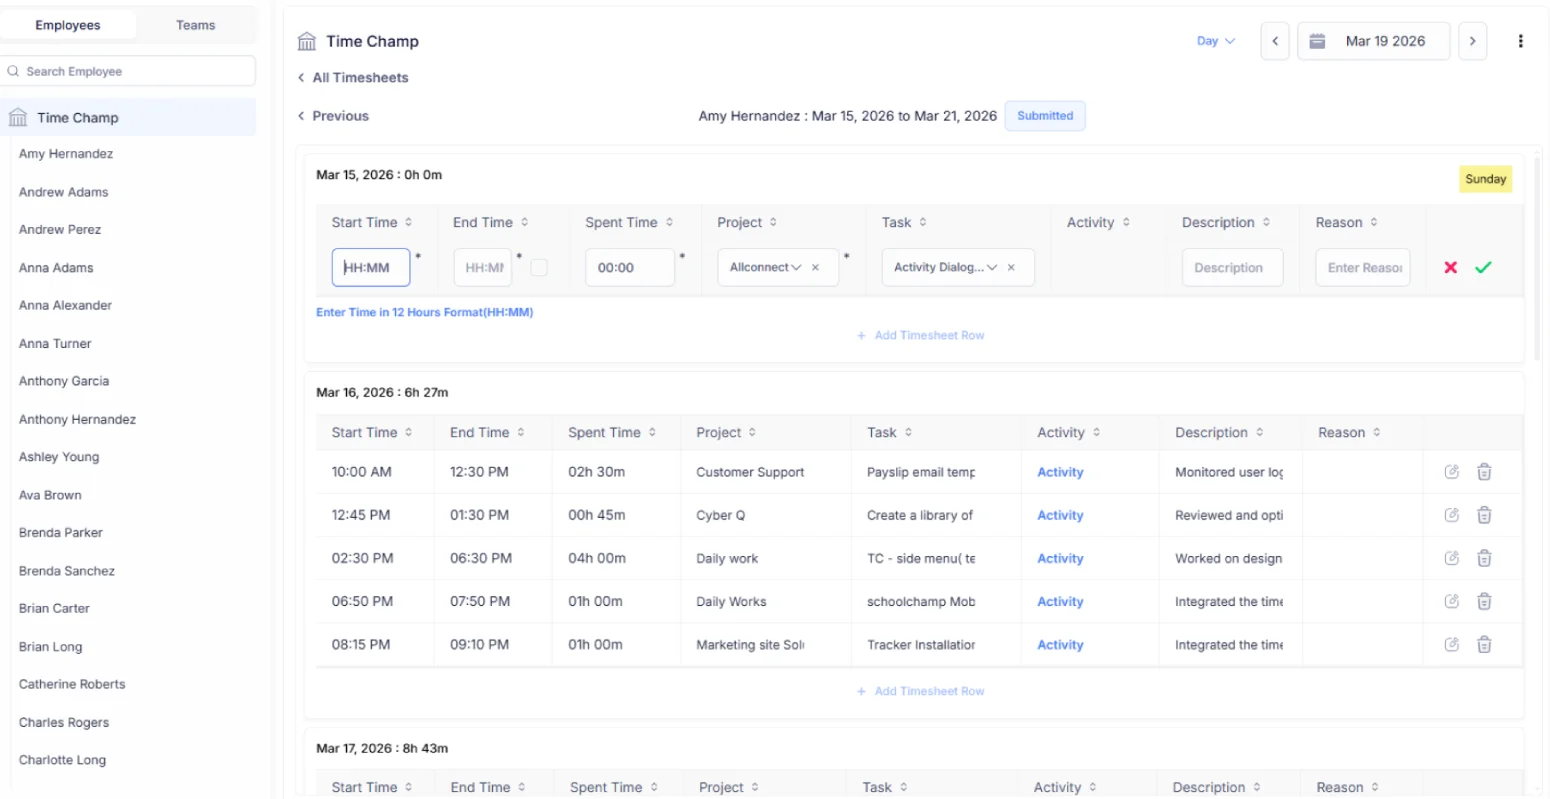This screenshot has width=1550, height=799.
Task: Open the Day view dropdown
Action: pos(1213,41)
